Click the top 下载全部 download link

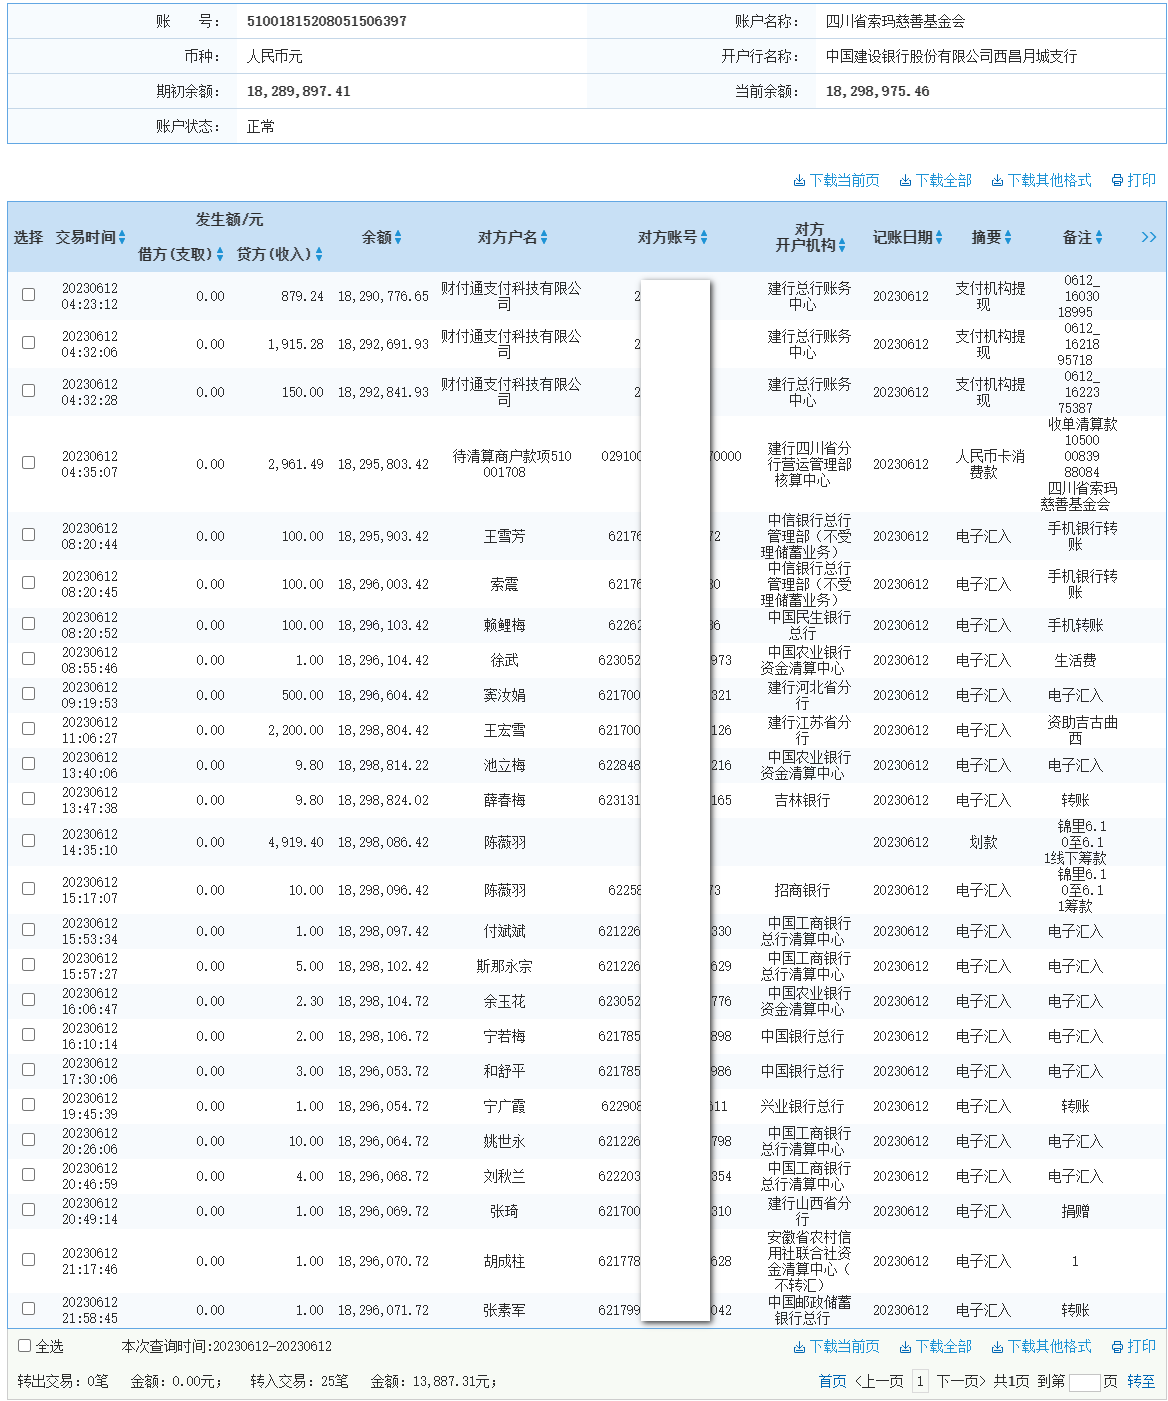(x=935, y=180)
